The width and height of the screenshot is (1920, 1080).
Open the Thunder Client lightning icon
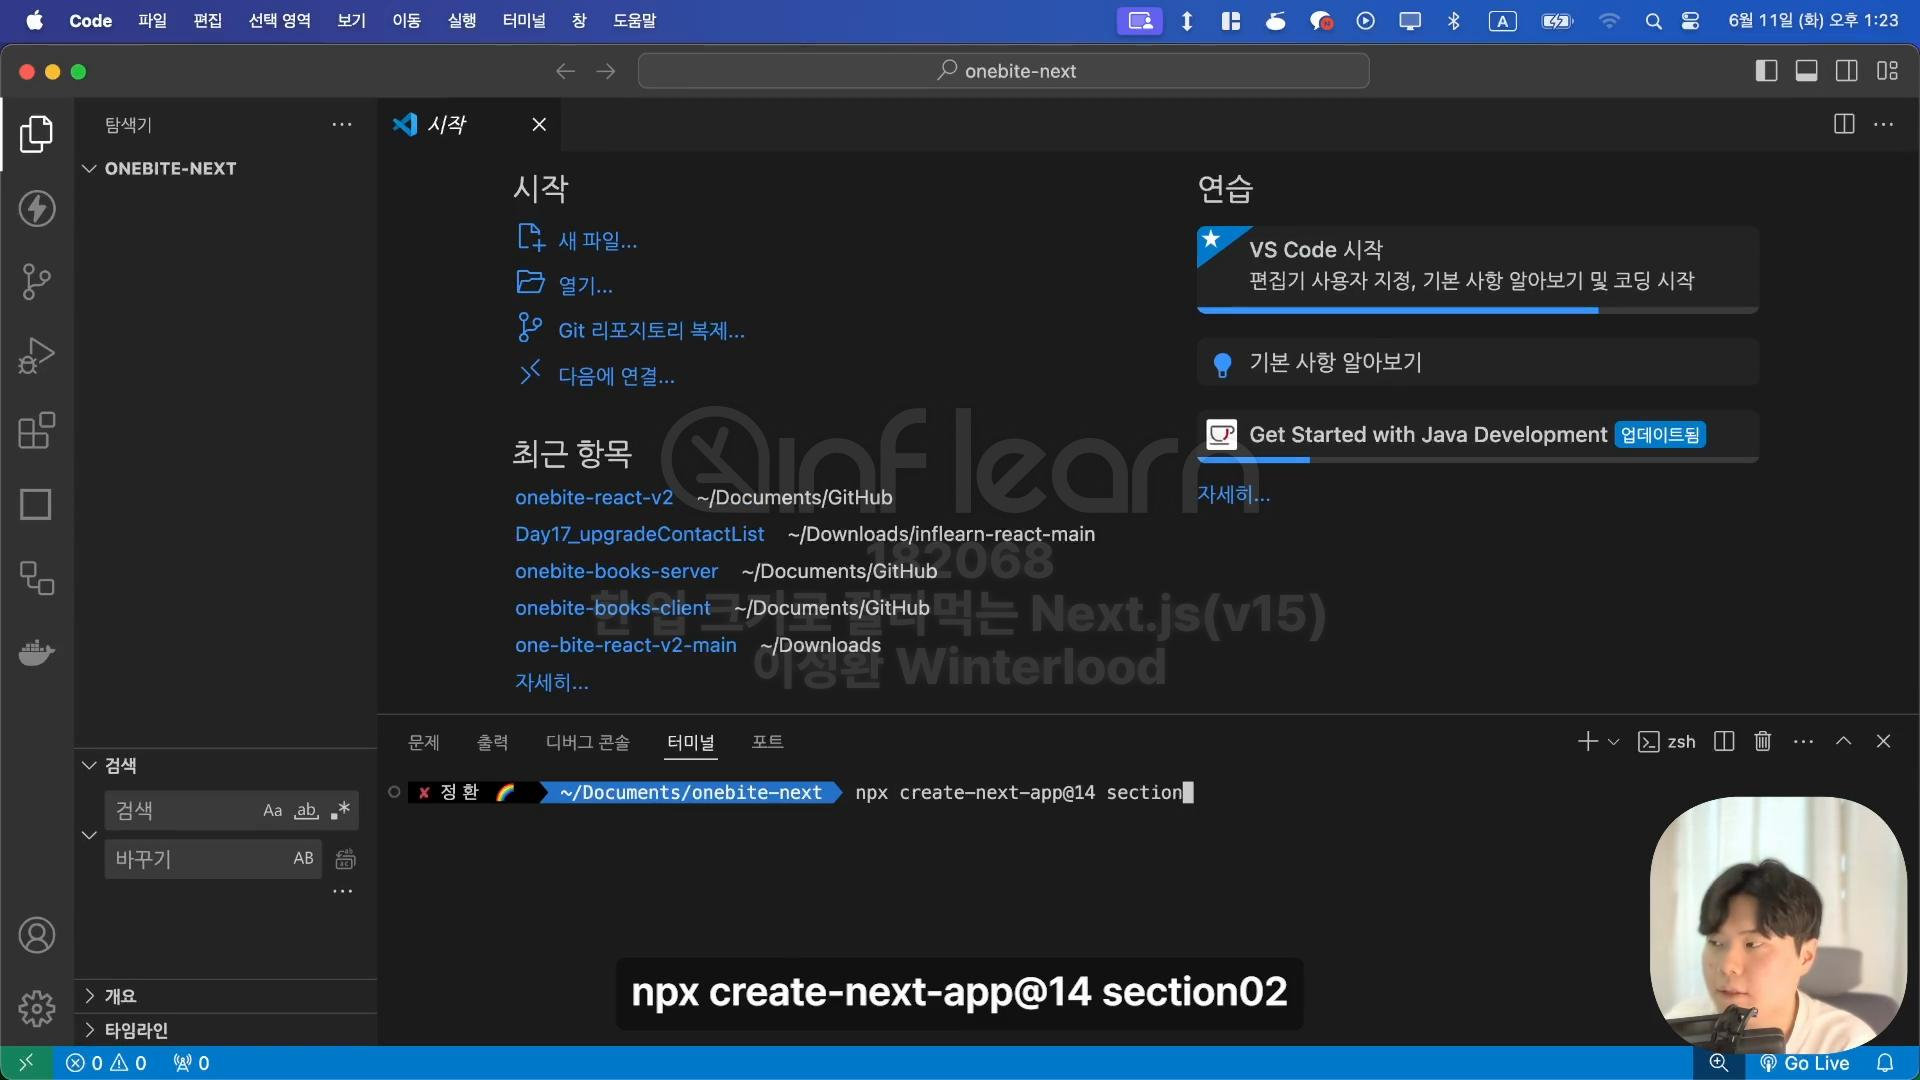pos(37,208)
